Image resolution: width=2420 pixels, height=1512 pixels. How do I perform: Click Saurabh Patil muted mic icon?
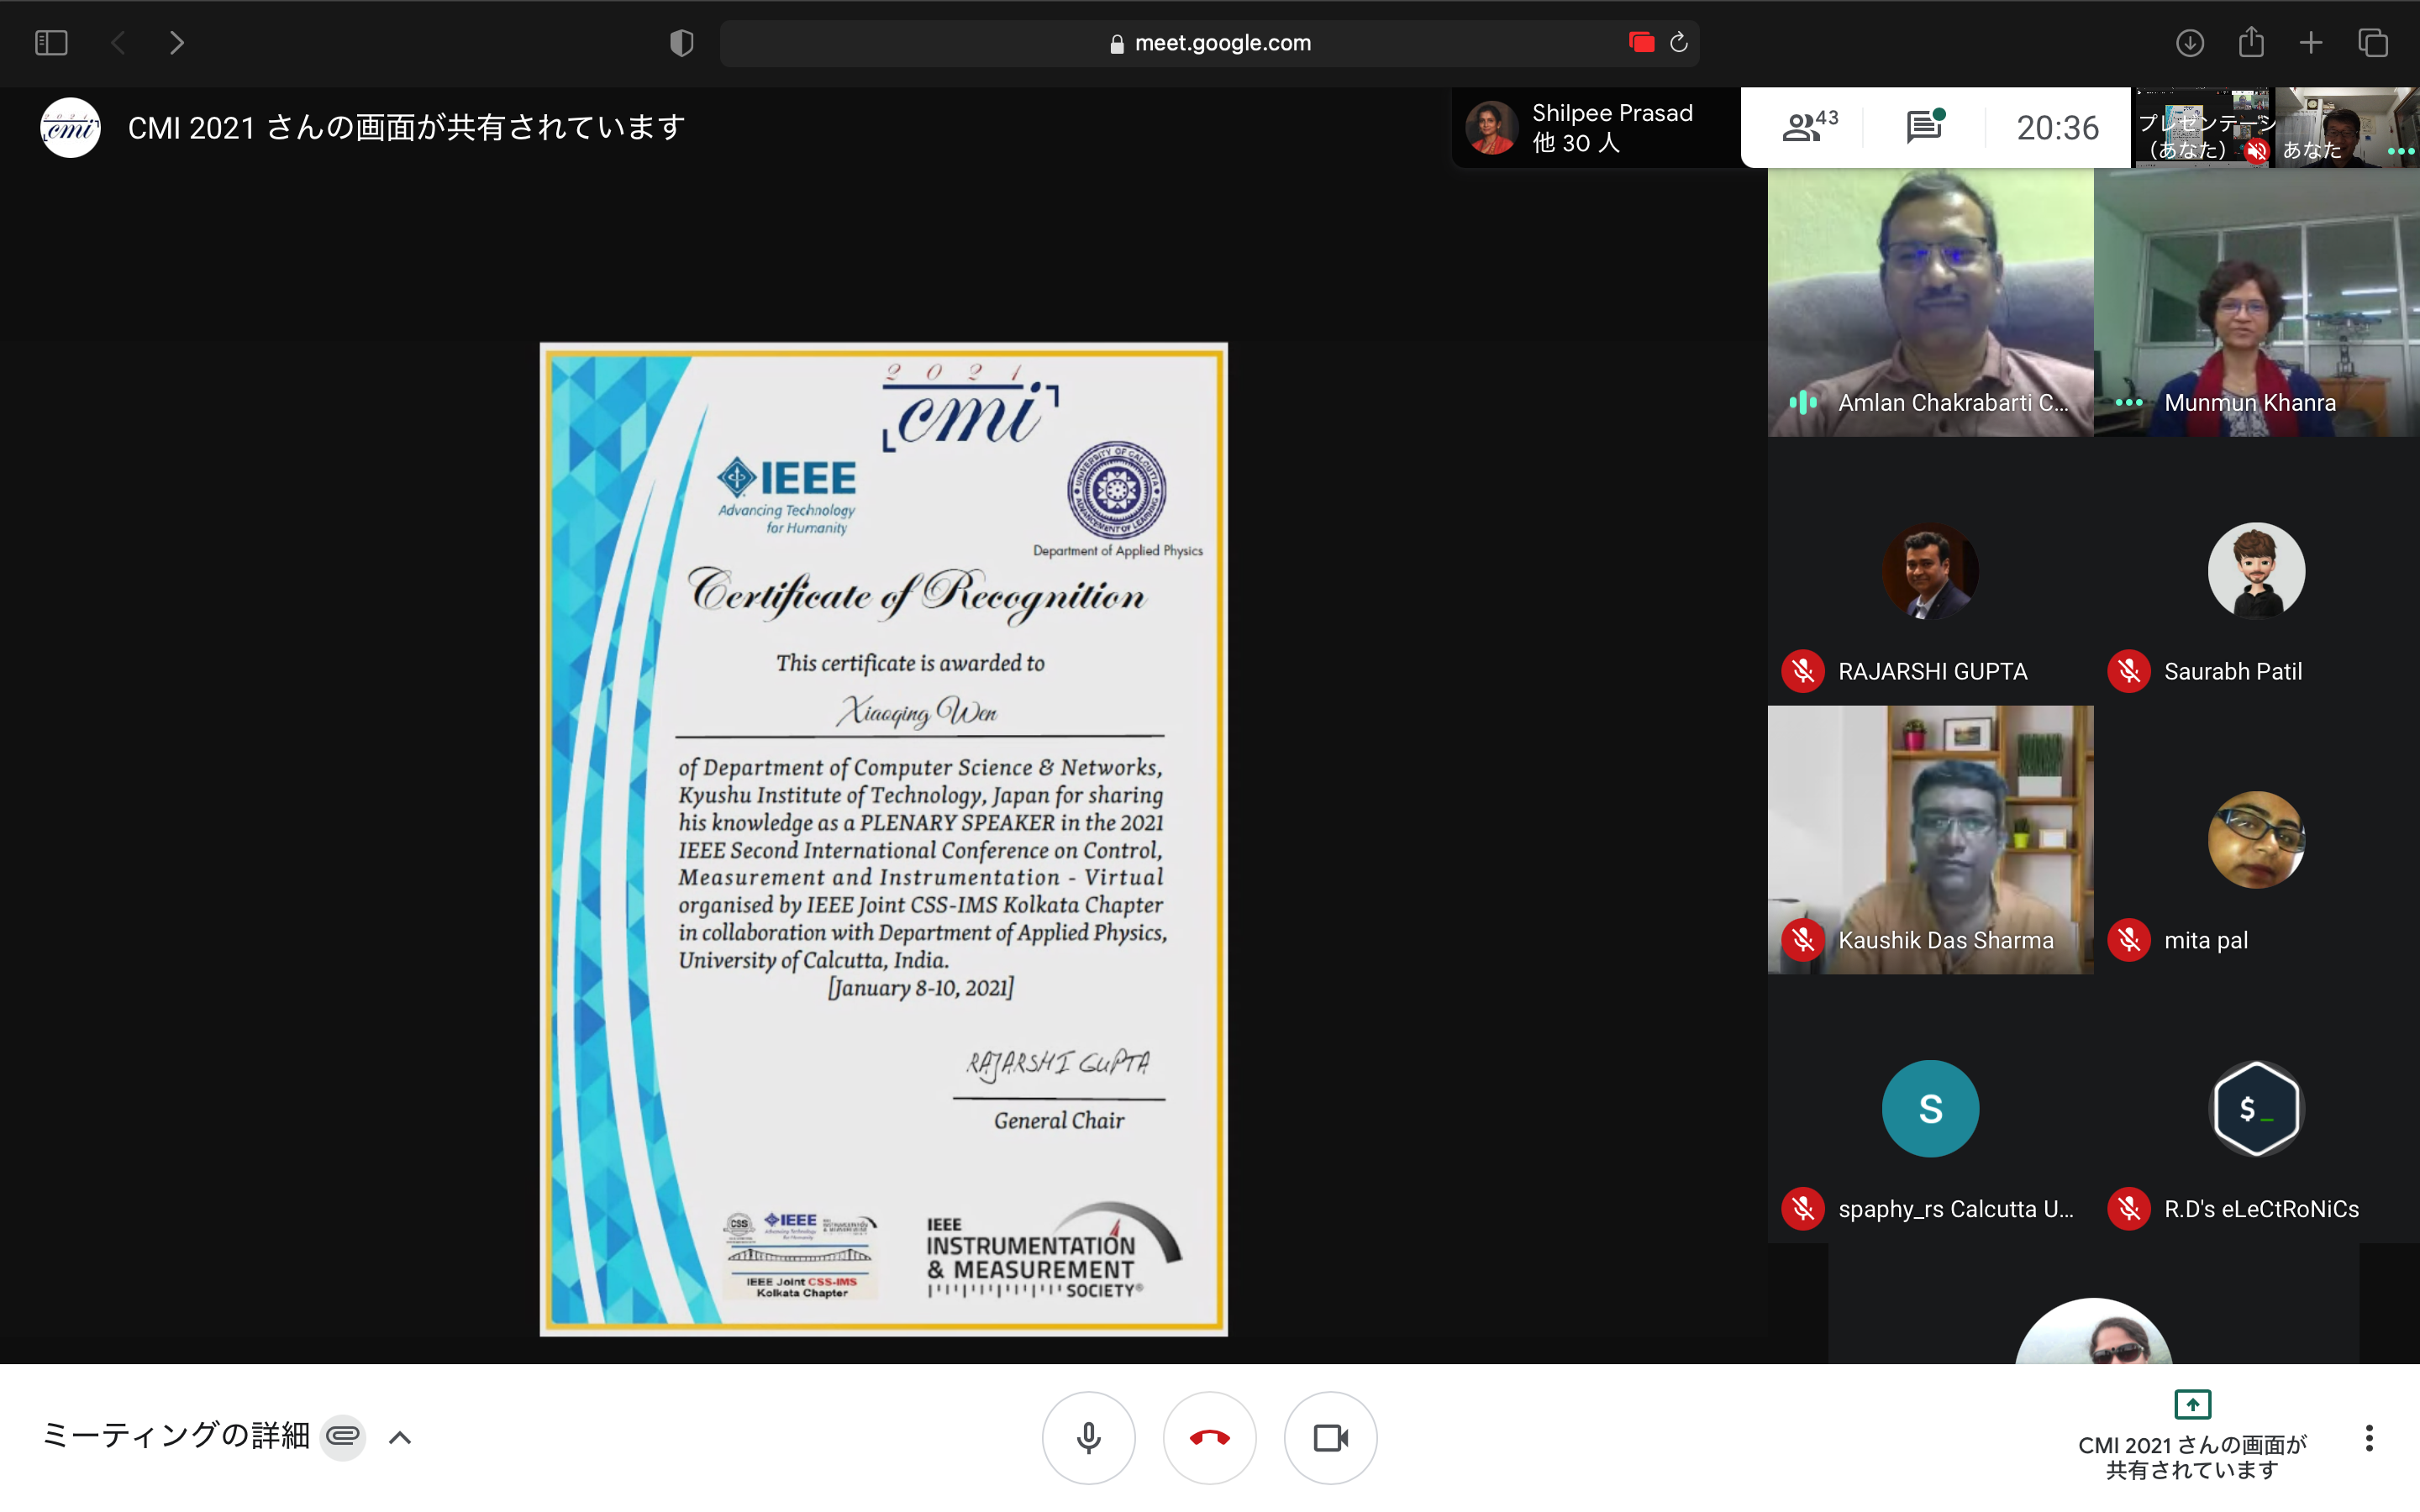tap(2129, 671)
